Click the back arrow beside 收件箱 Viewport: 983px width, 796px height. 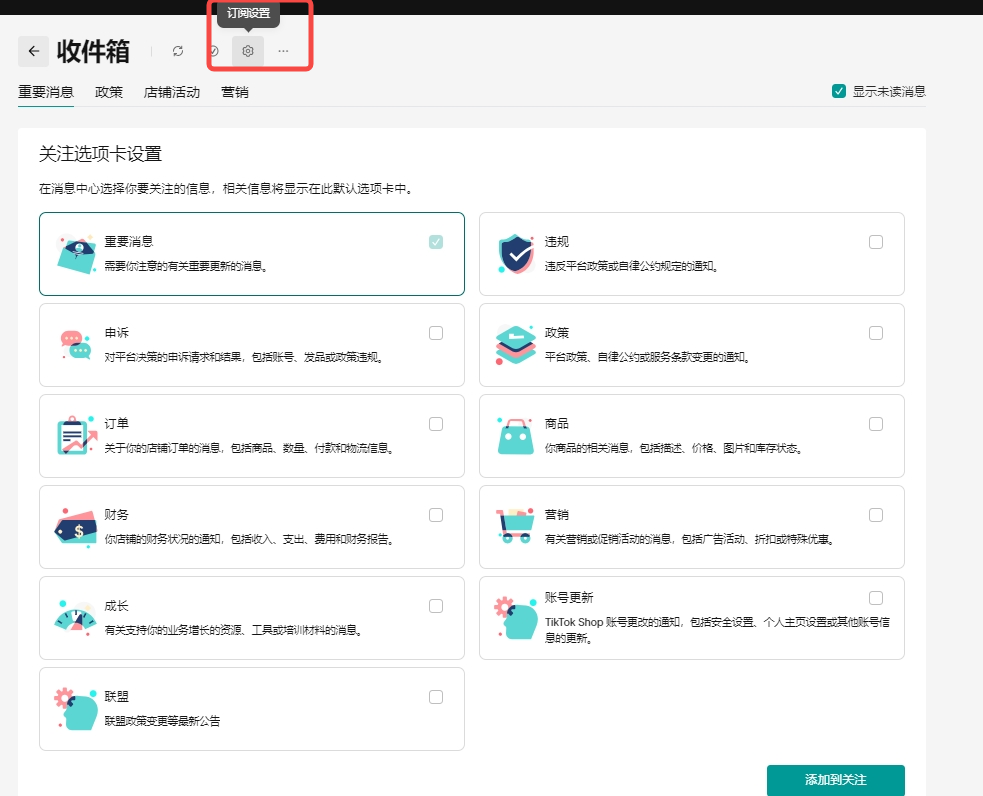(33, 51)
